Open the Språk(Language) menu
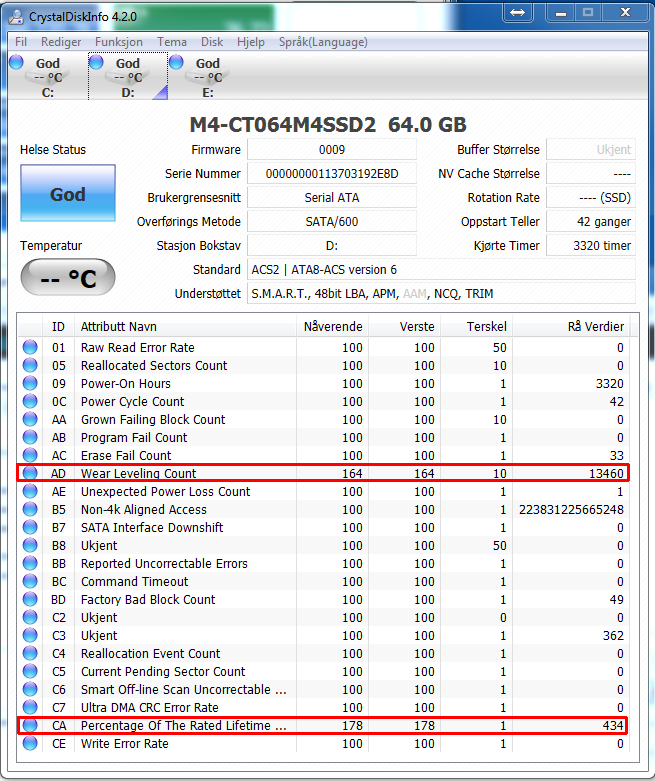Viewport: 655px width, 781px height. point(323,42)
